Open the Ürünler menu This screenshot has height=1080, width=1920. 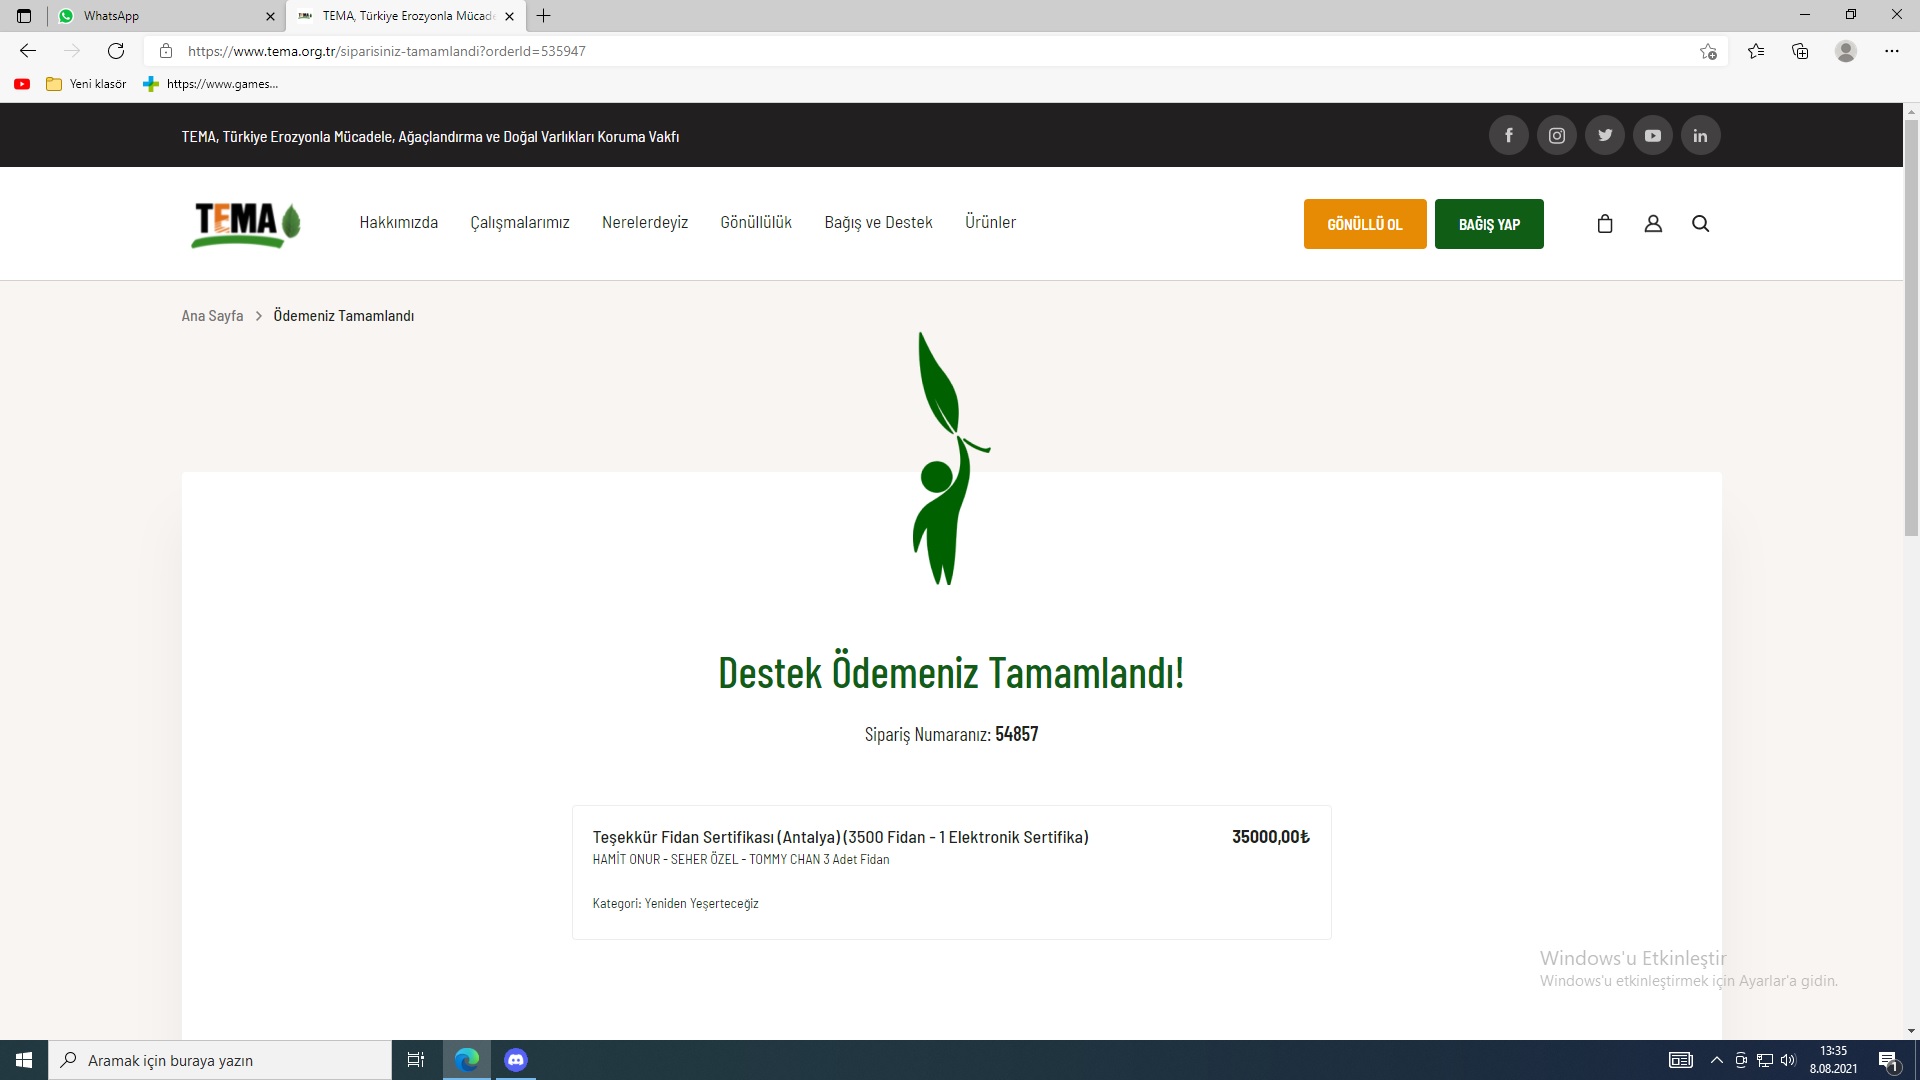click(990, 223)
